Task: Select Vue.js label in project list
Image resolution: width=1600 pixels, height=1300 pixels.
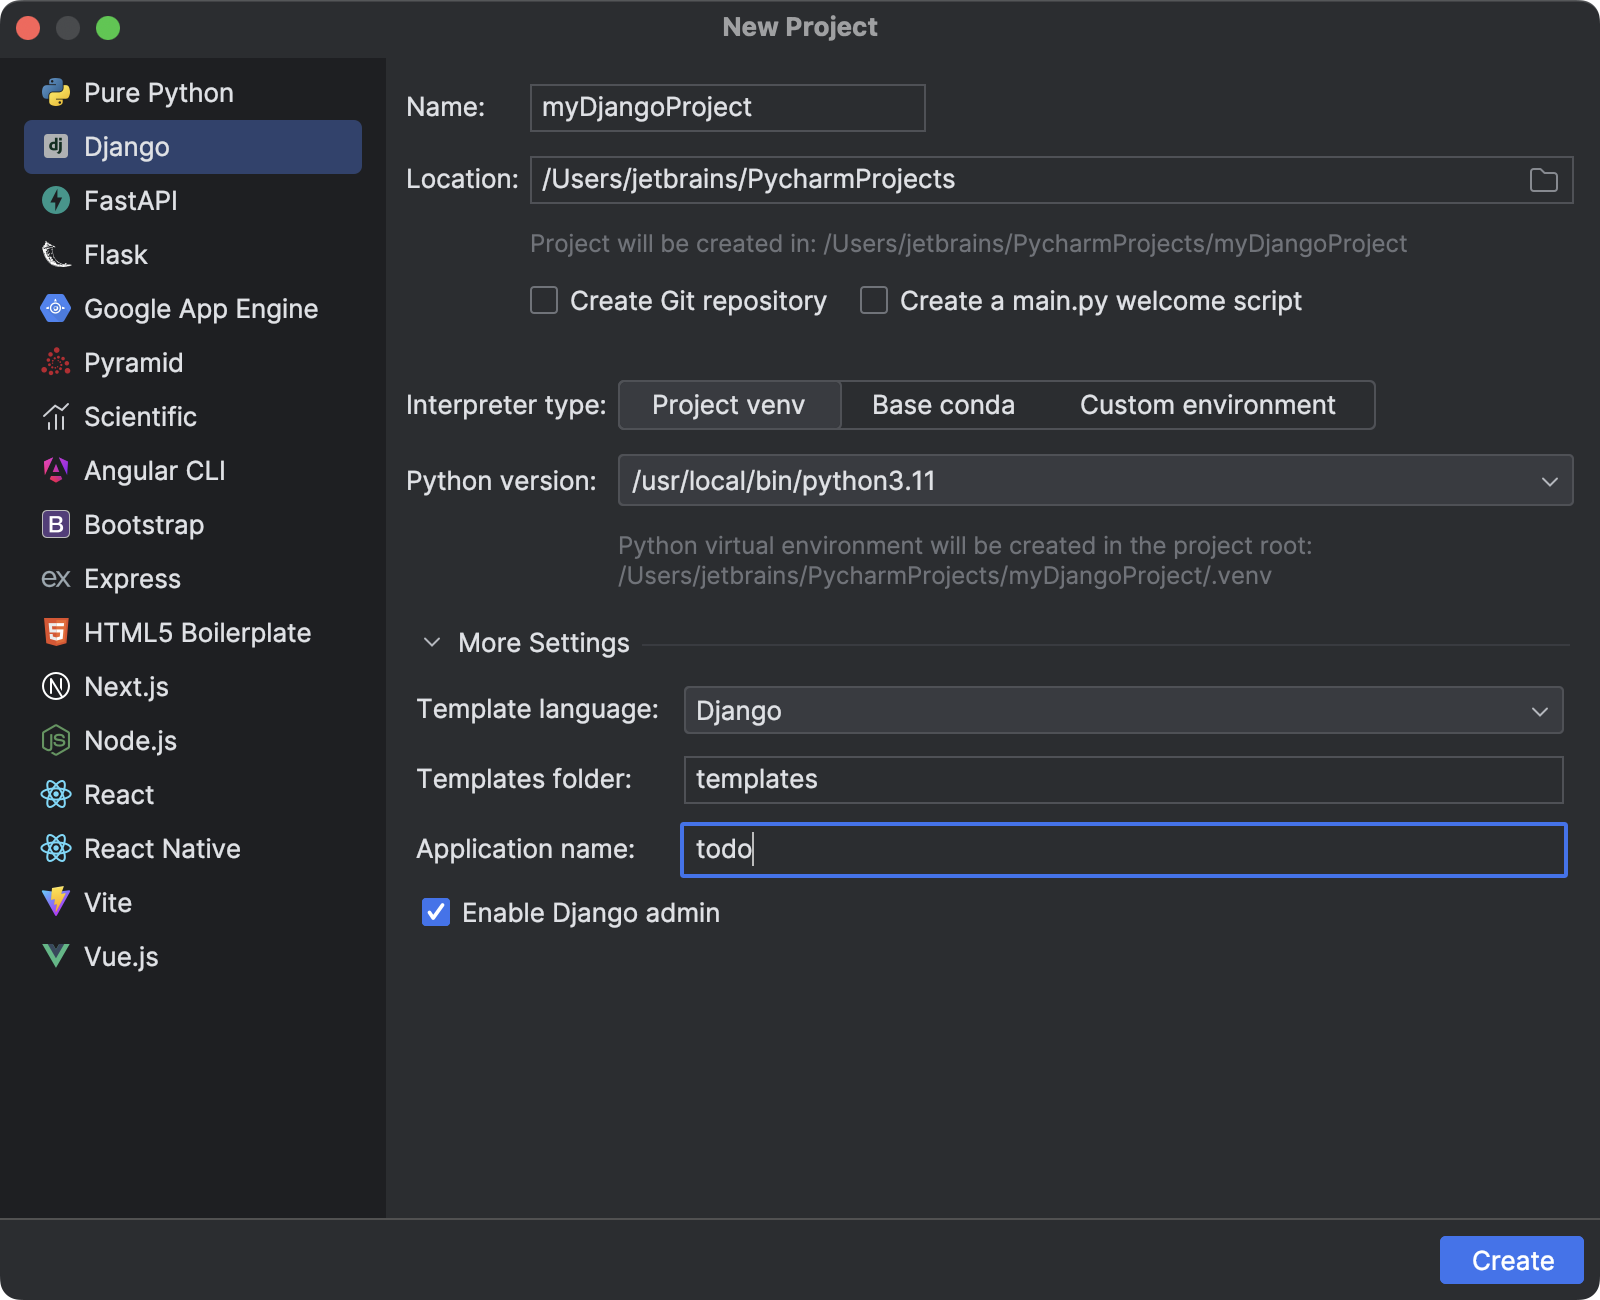Action: coord(121,957)
